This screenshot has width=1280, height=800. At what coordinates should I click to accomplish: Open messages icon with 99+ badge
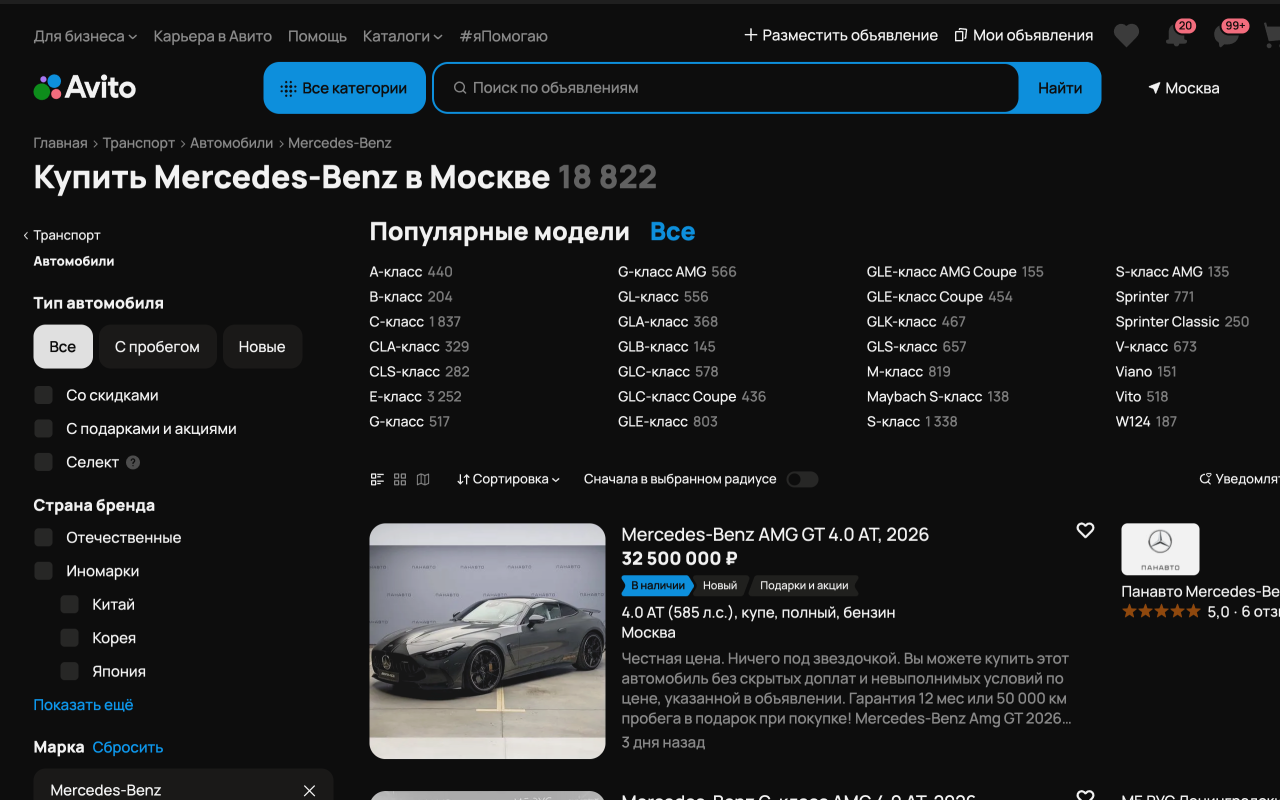tap(1227, 35)
